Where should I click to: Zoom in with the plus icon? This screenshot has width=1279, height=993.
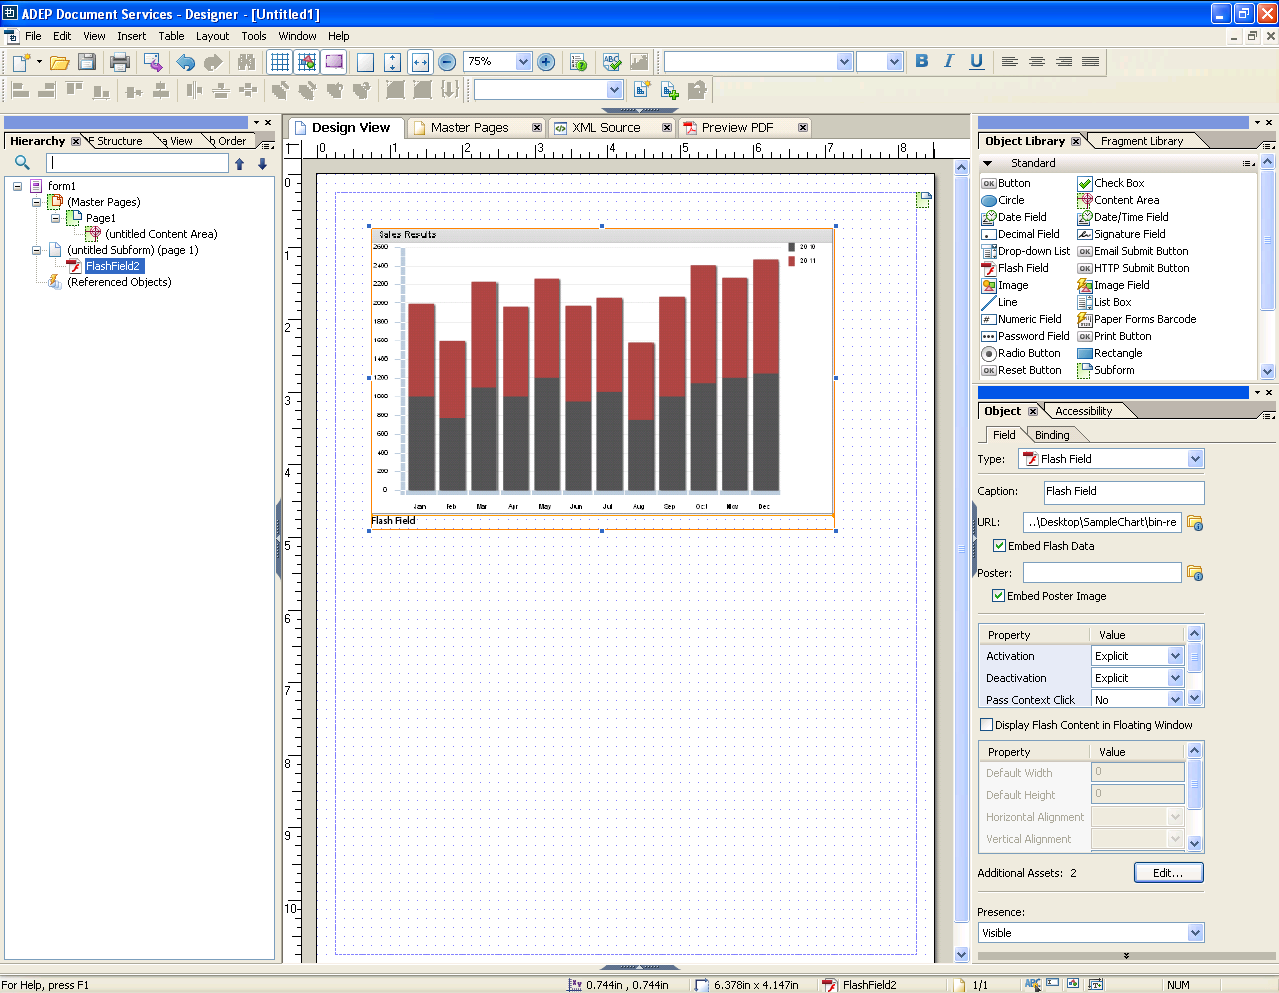coord(546,62)
